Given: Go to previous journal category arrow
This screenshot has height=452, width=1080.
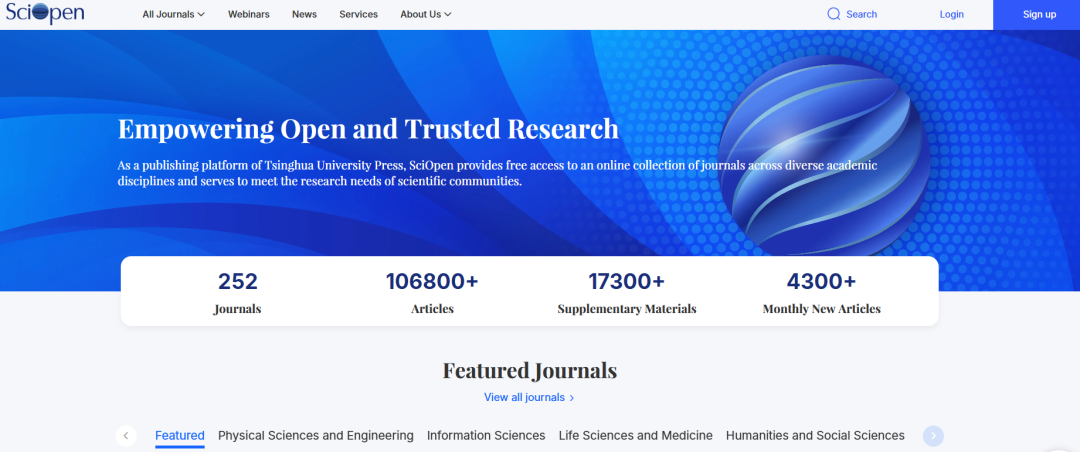Looking at the screenshot, I should click(126, 435).
